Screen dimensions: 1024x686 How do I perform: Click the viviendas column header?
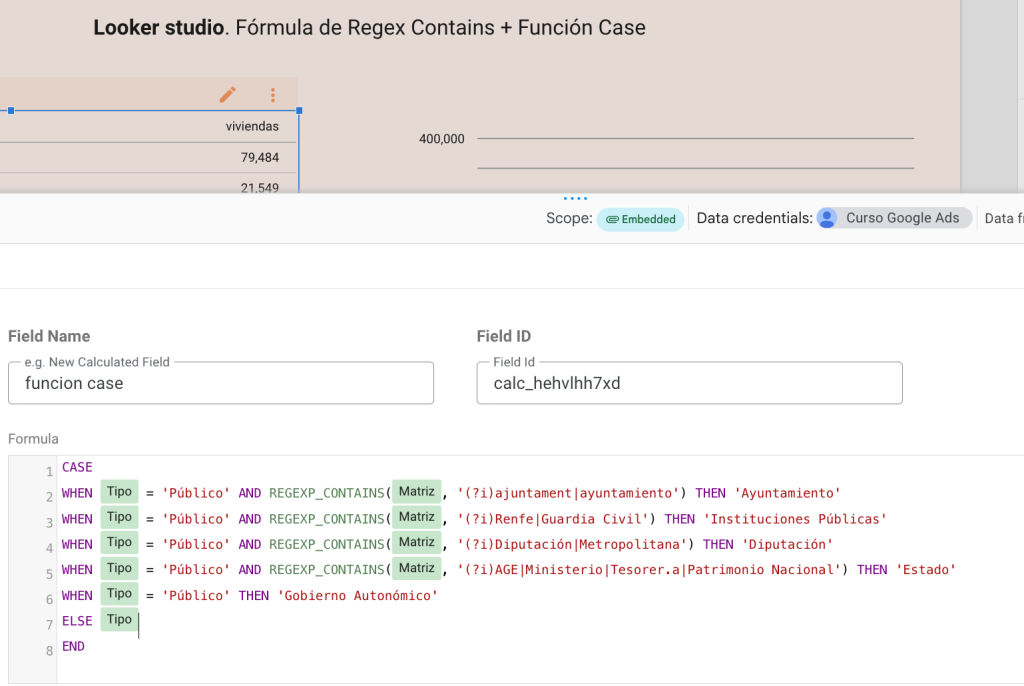(252, 127)
